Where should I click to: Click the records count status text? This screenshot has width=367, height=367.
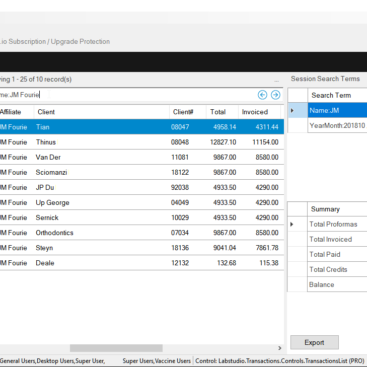pos(36,79)
